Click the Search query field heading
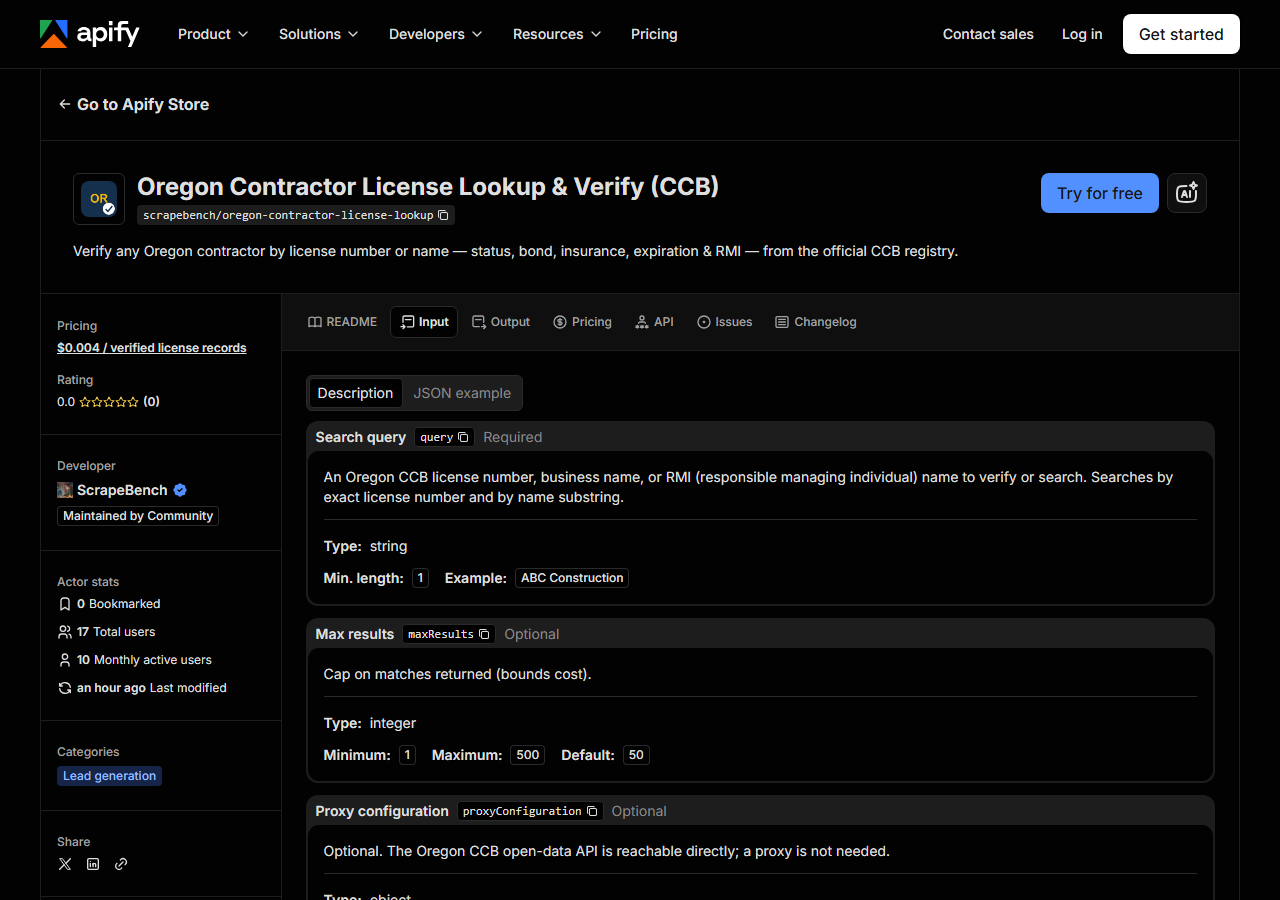This screenshot has height=900, width=1280. (x=361, y=437)
